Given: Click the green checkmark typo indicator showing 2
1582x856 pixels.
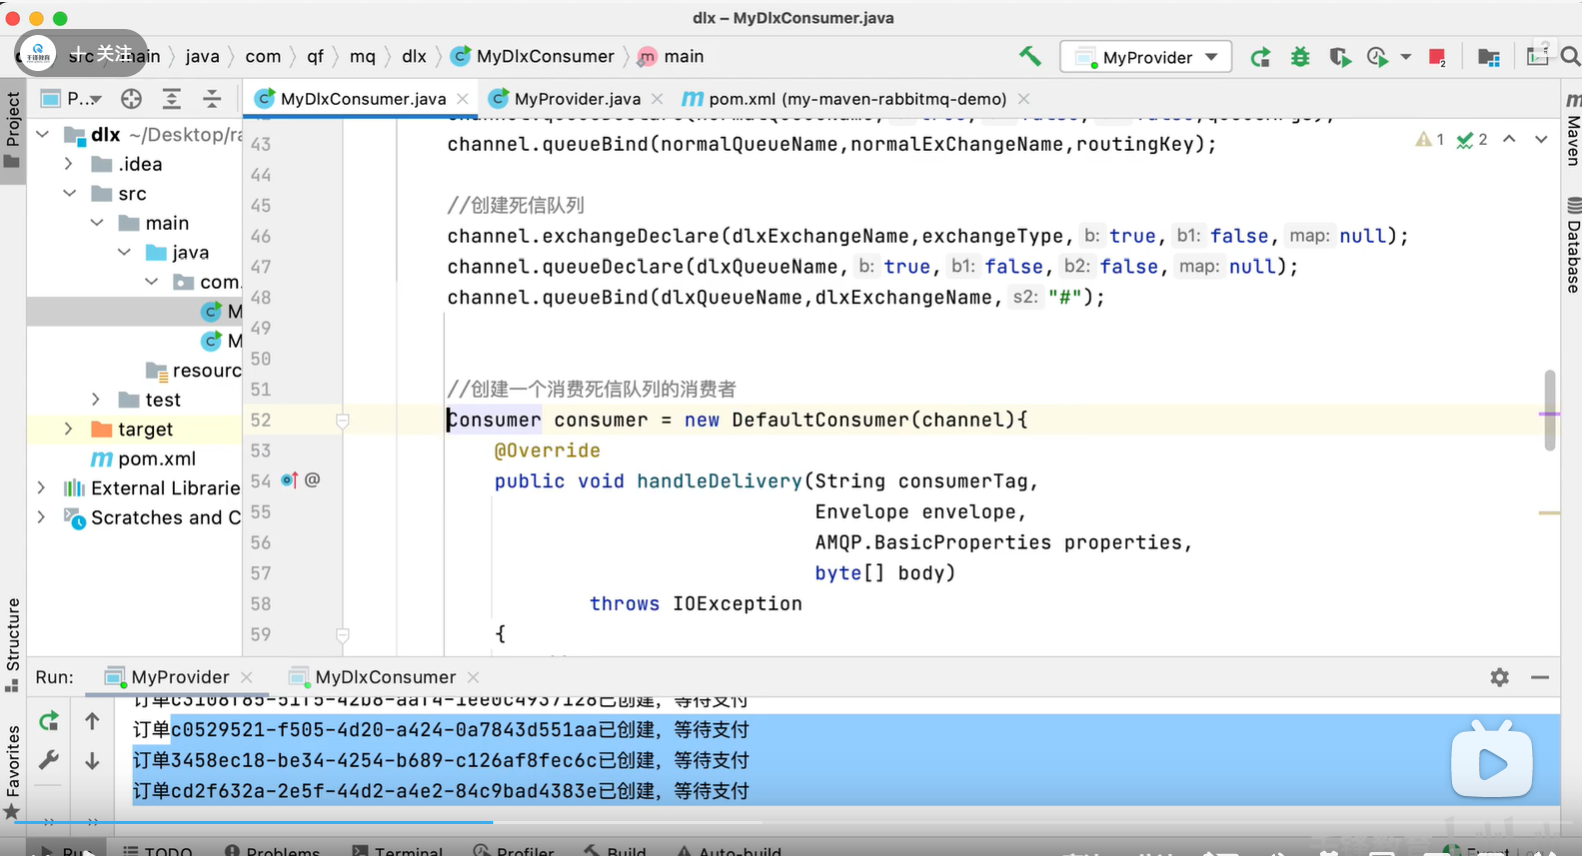Looking at the screenshot, I should (x=1472, y=140).
